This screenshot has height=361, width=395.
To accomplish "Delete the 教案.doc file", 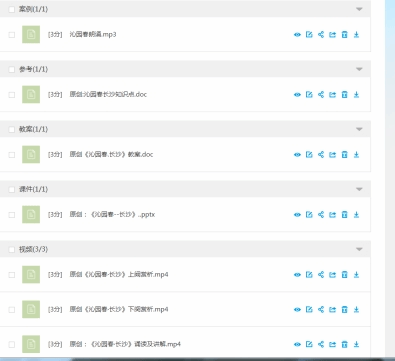I will click(344, 155).
